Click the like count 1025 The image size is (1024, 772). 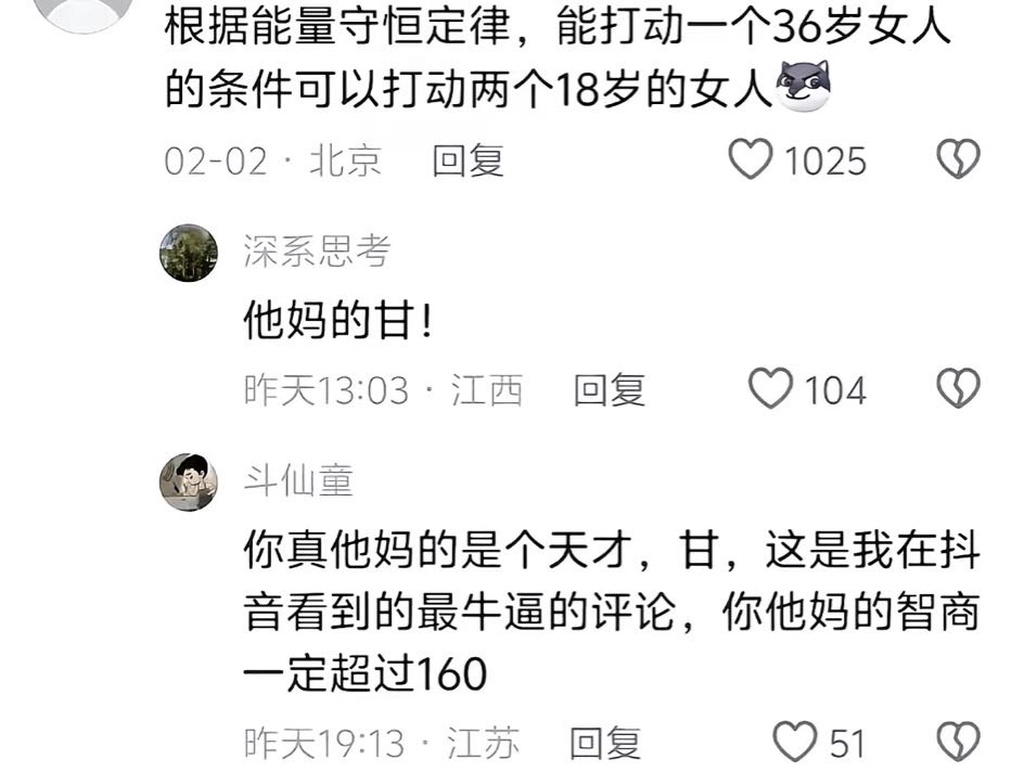click(825, 161)
